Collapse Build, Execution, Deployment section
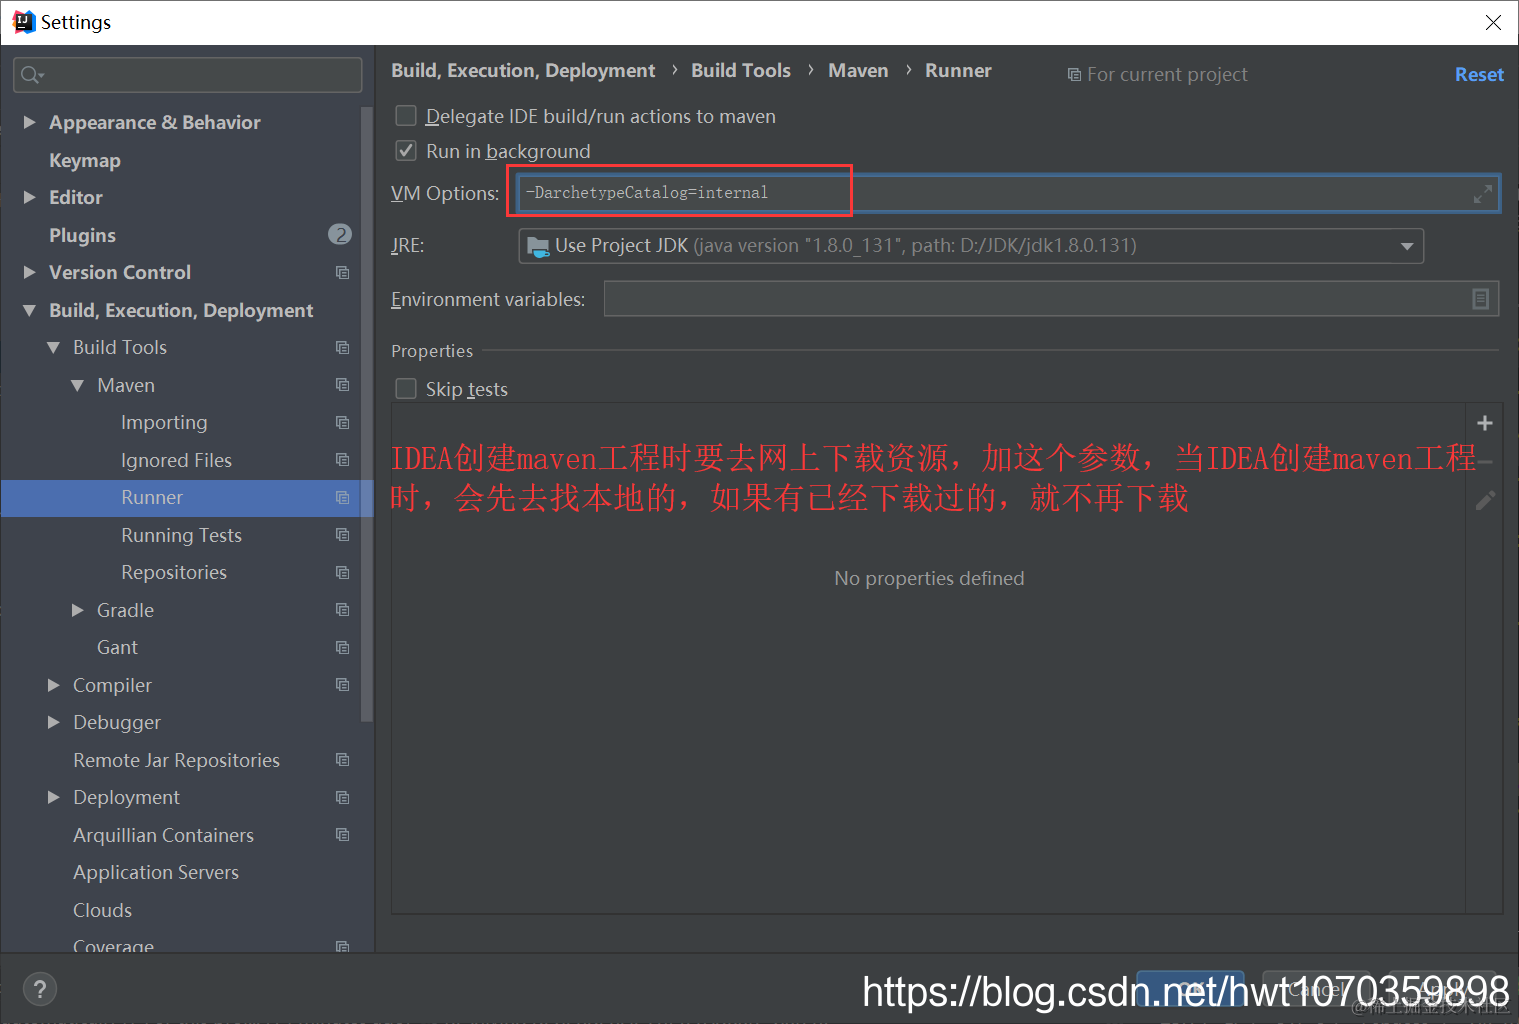Image resolution: width=1519 pixels, height=1024 pixels. pyautogui.click(x=29, y=310)
